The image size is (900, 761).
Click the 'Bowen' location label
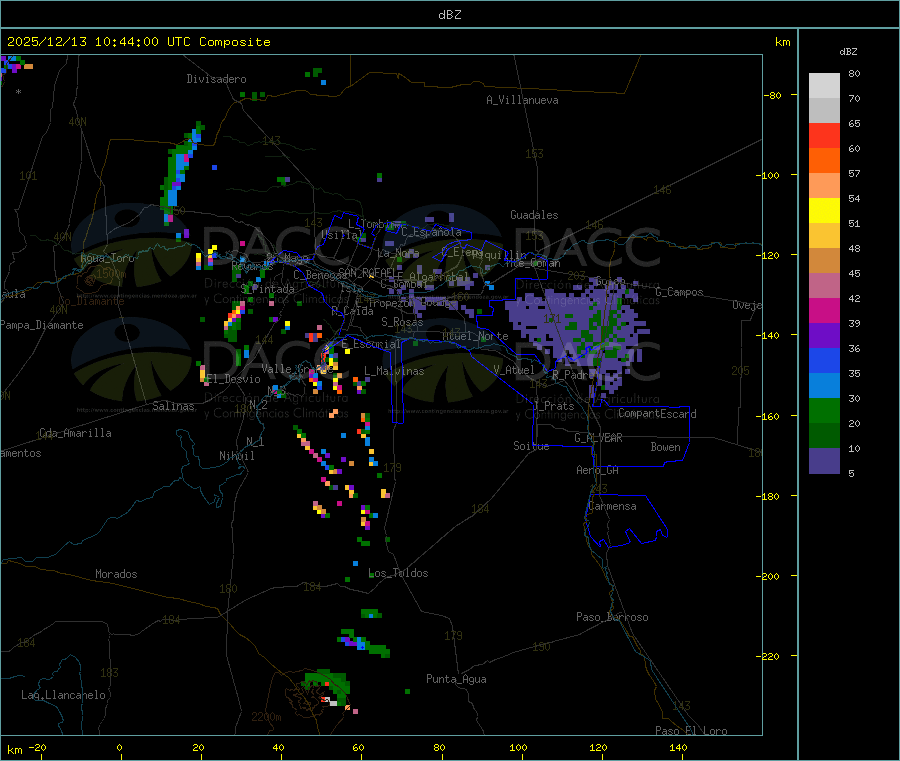(665, 447)
